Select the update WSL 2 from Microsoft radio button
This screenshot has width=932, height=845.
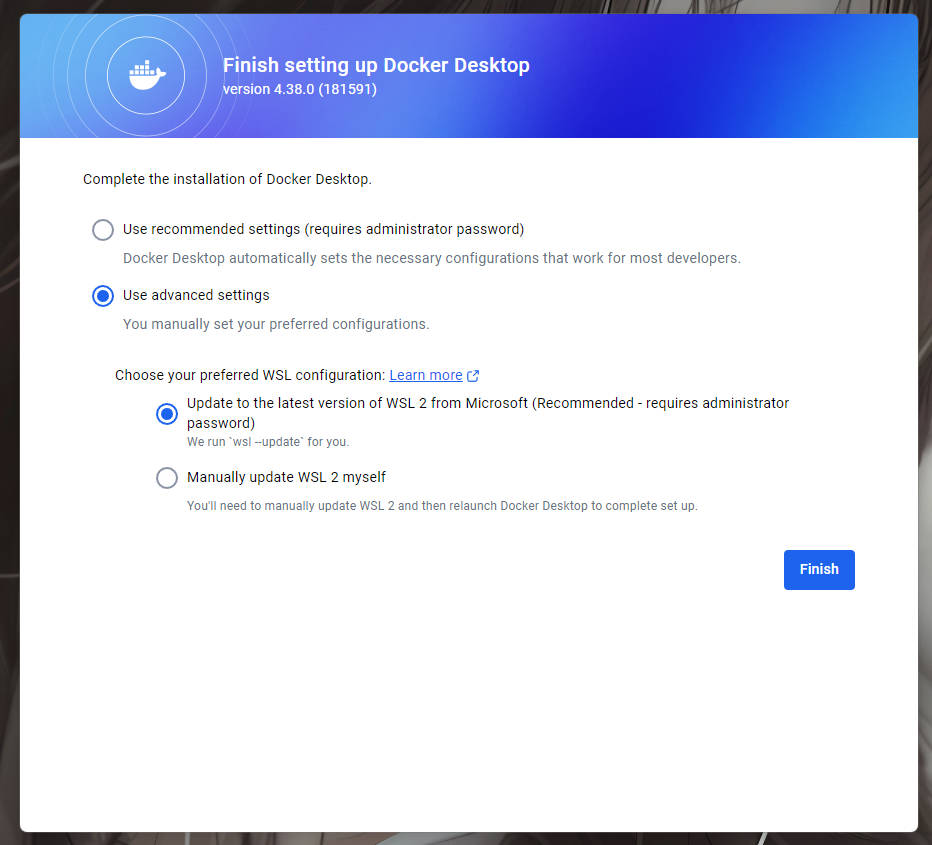[167, 413]
